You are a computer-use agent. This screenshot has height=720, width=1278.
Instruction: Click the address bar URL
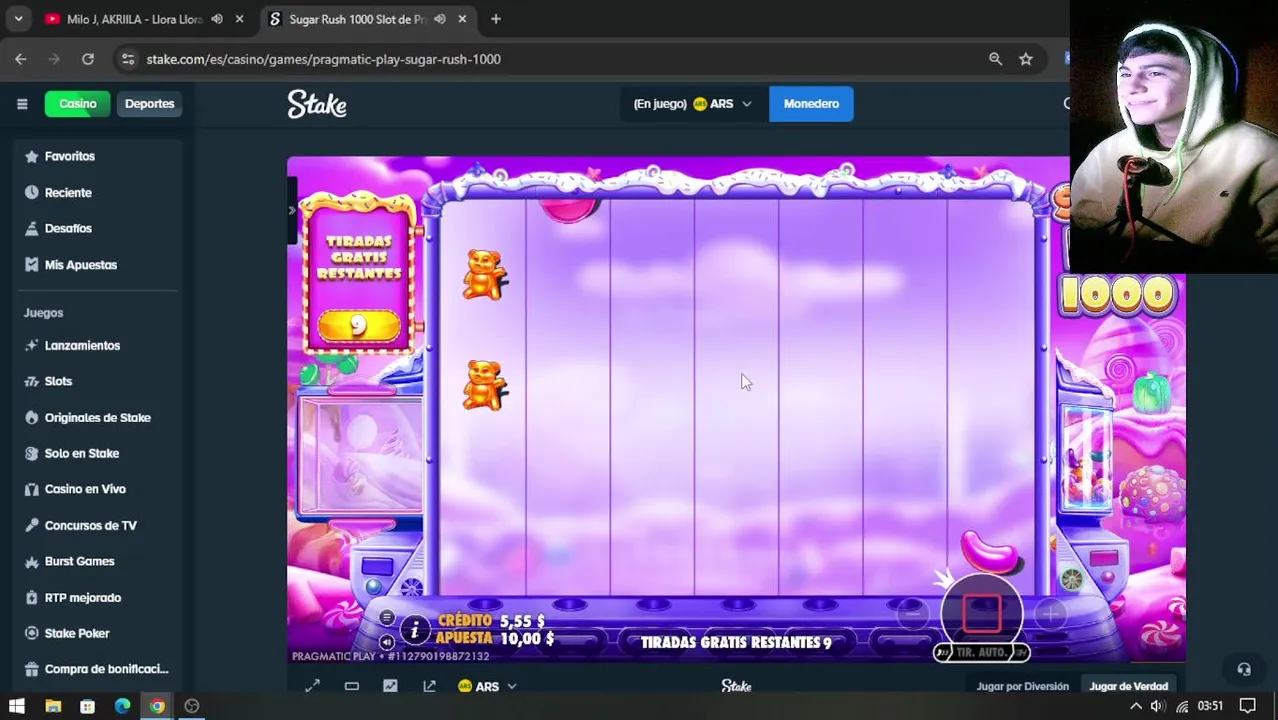click(x=323, y=59)
